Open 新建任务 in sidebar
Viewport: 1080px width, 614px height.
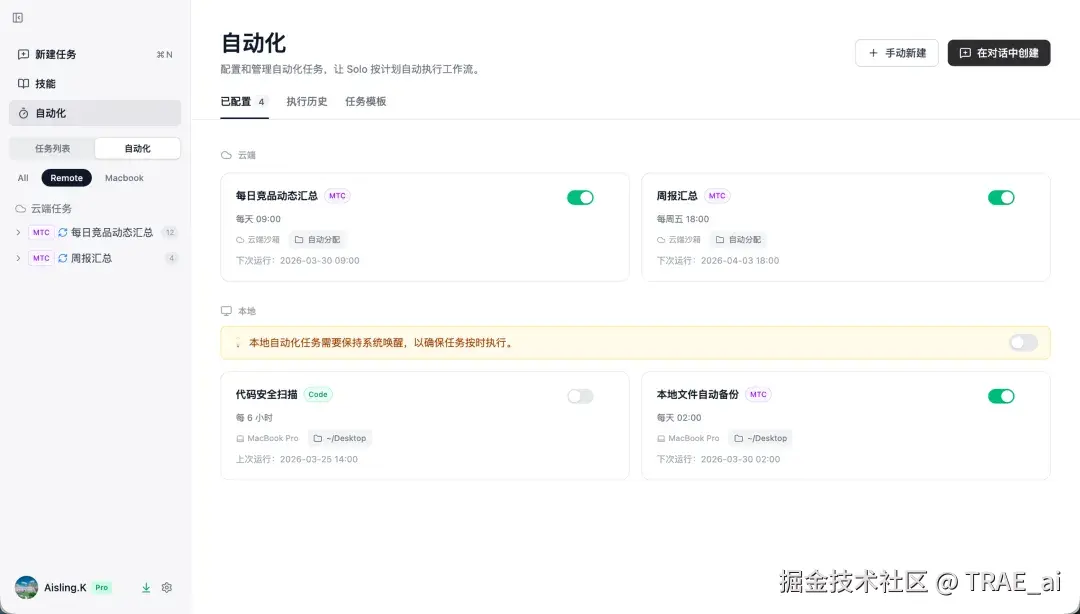tap(95, 54)
